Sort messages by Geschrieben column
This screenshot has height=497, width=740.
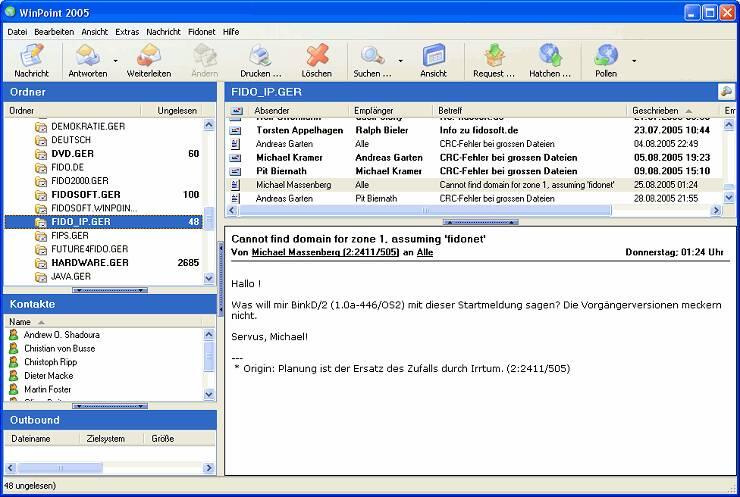point(655,110)
